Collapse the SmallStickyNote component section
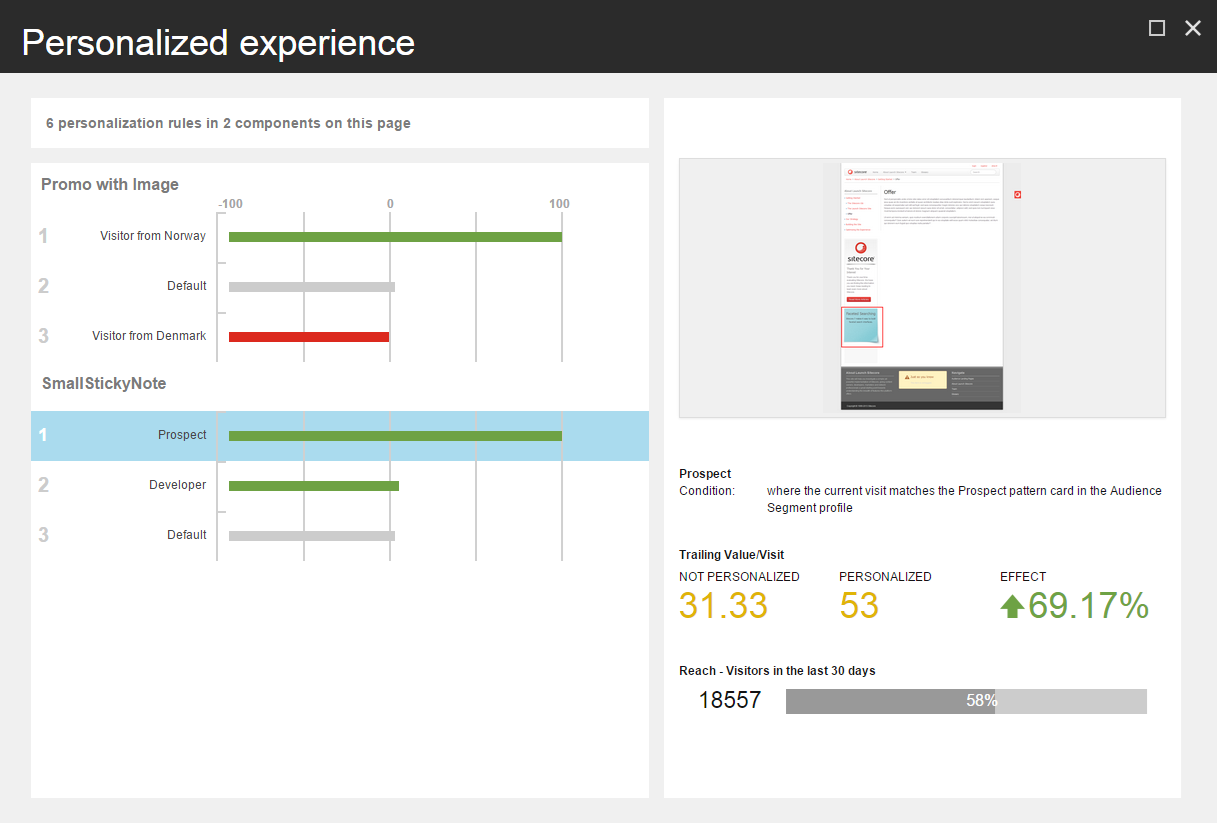The image size is (1217, 823). click(103, 383)
